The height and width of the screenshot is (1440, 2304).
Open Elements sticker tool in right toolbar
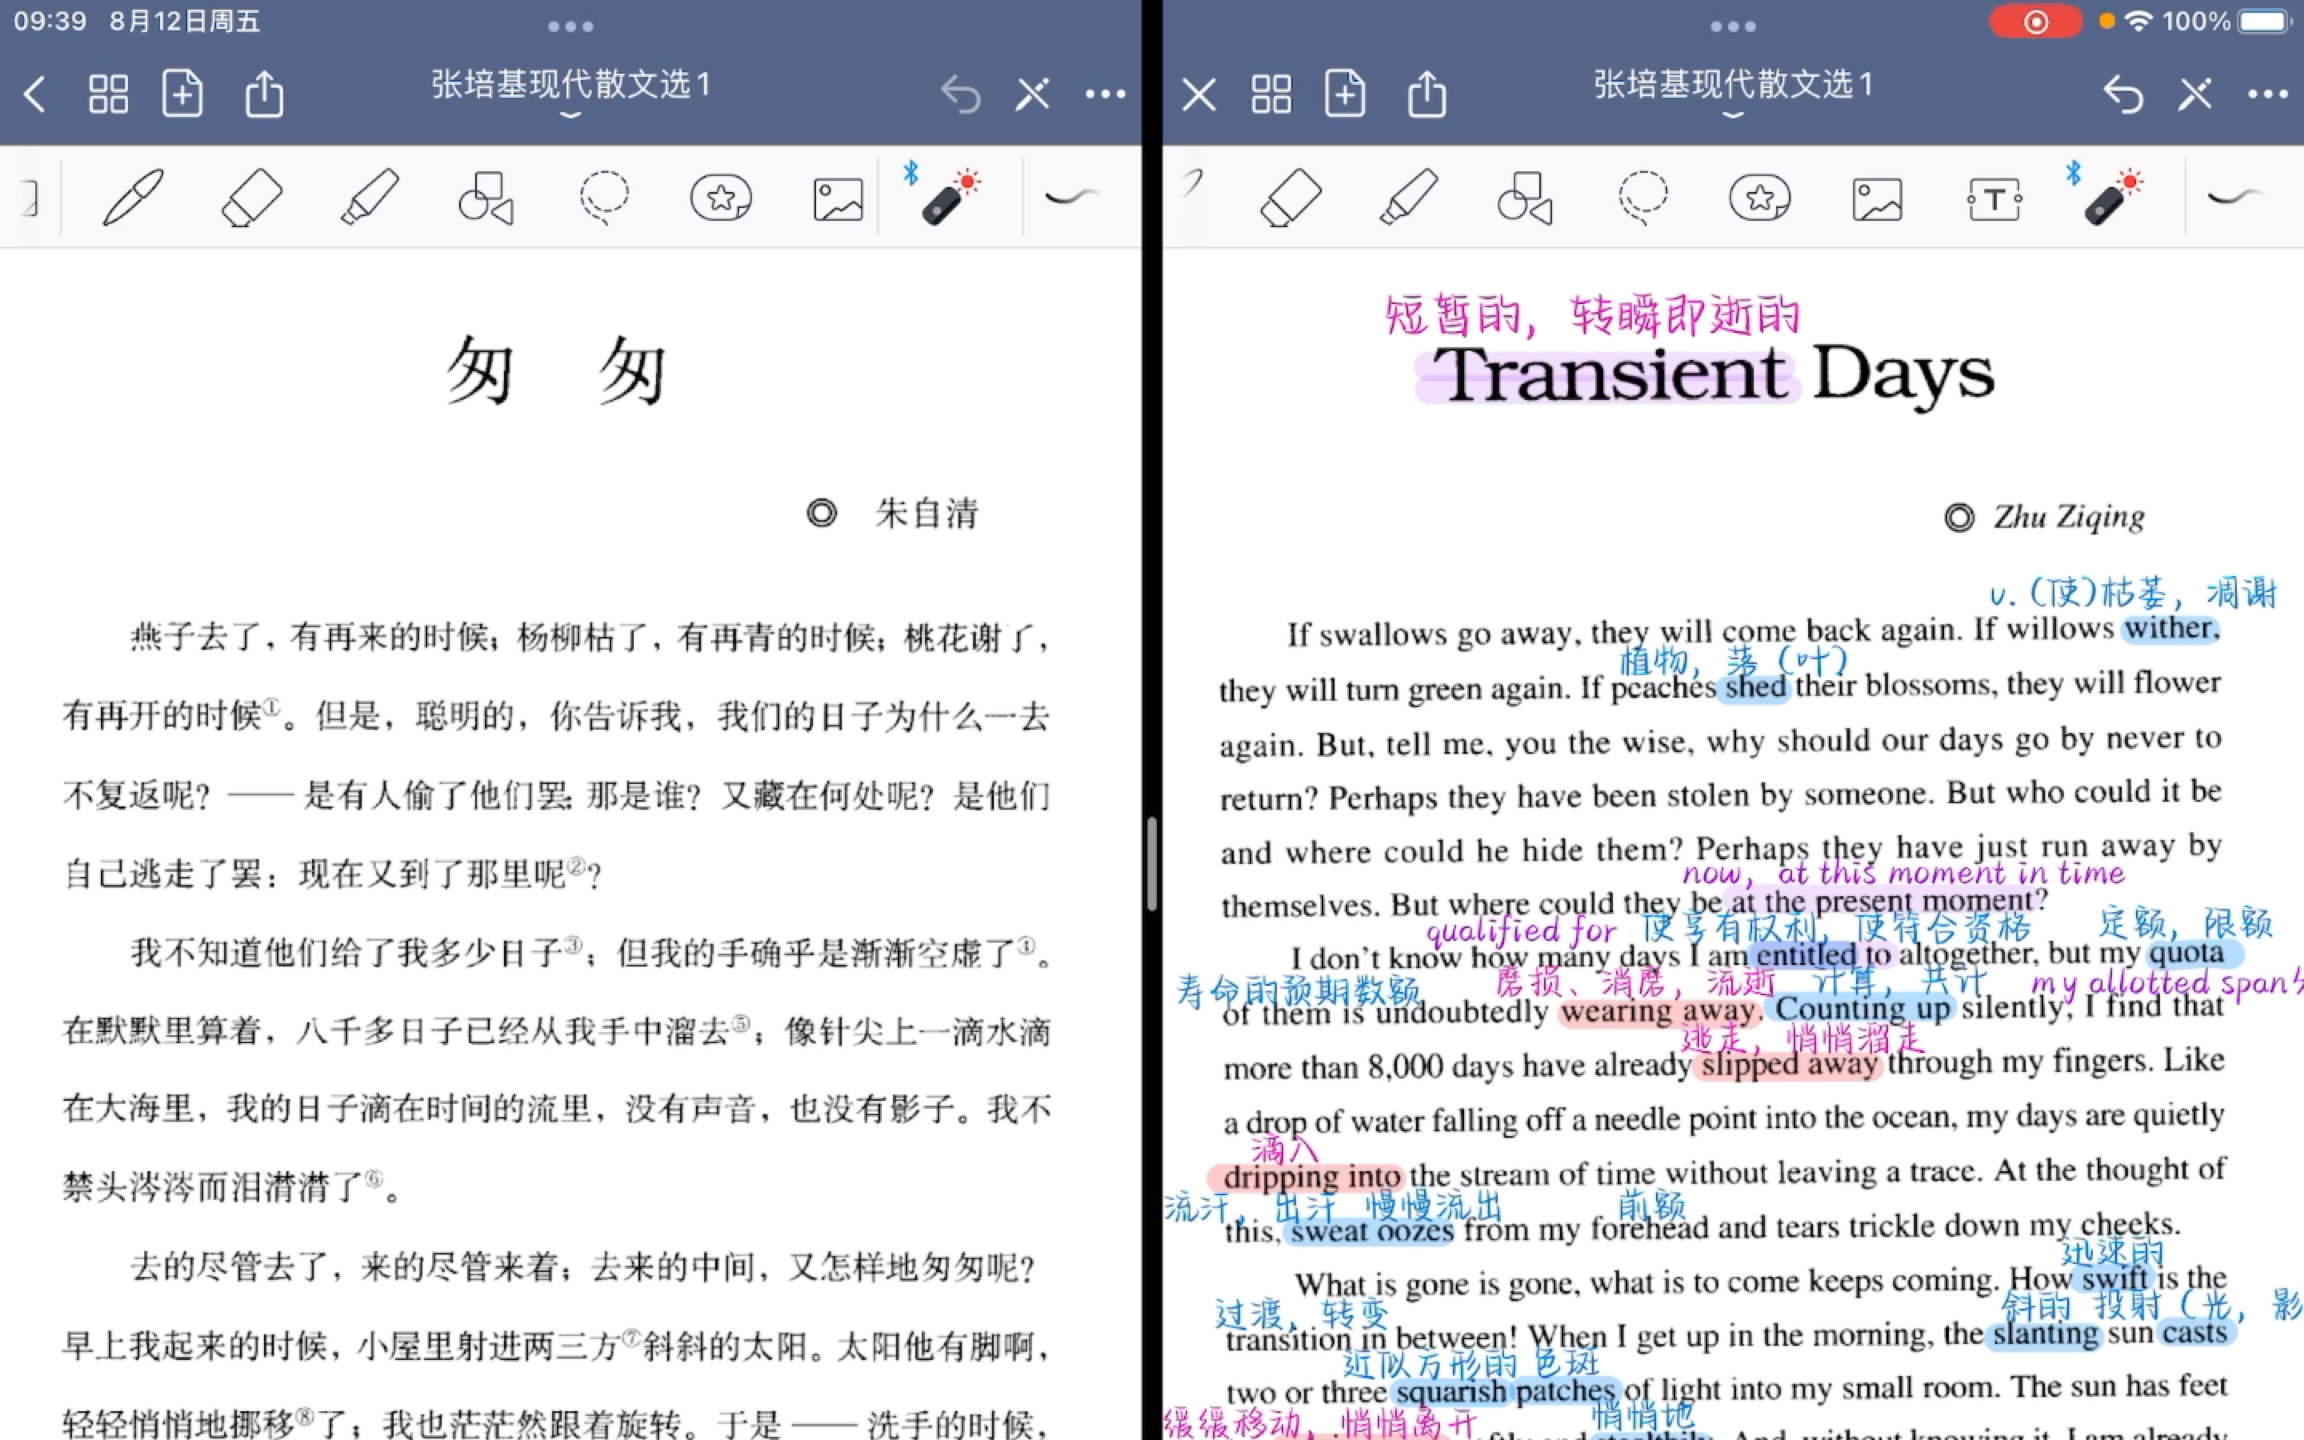[1760, 197]
